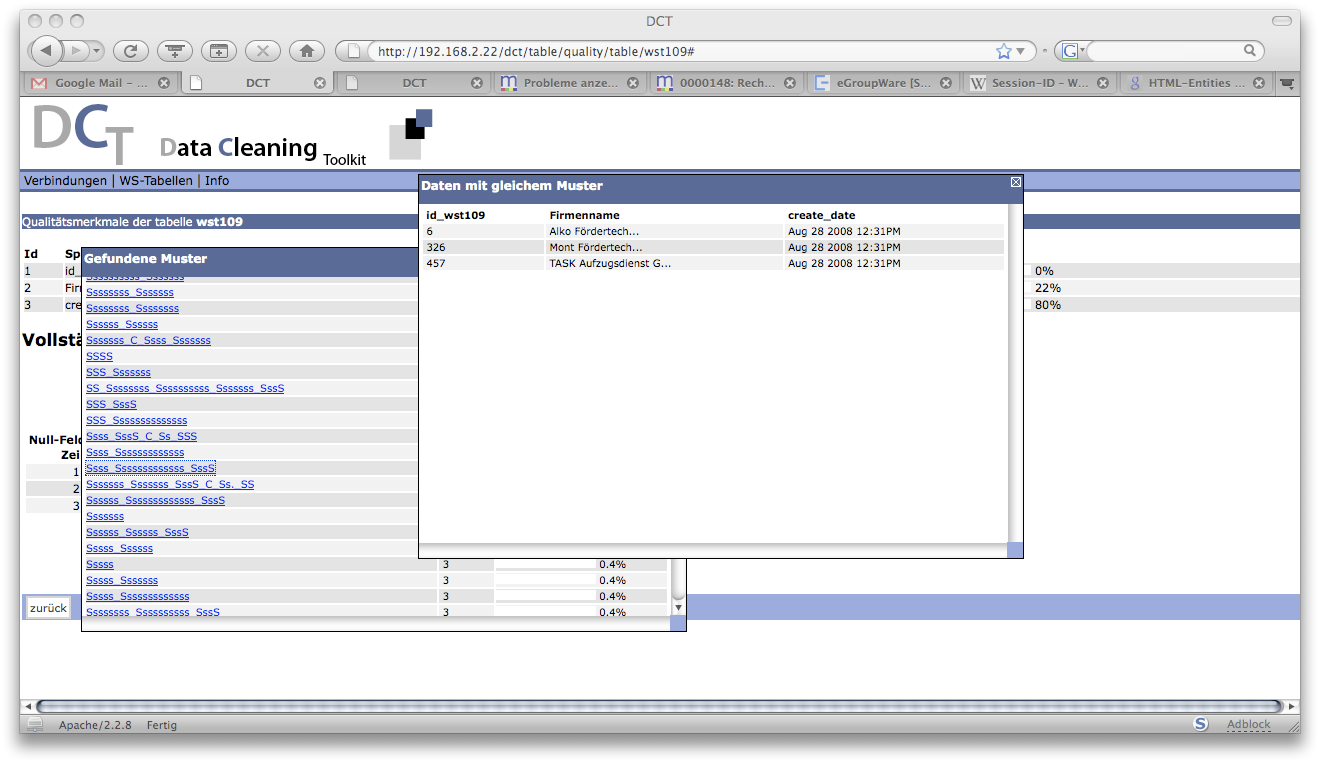The image size is (1320, 763).
Task: Click the Adblock status bar item
Action: (1248, 724)
